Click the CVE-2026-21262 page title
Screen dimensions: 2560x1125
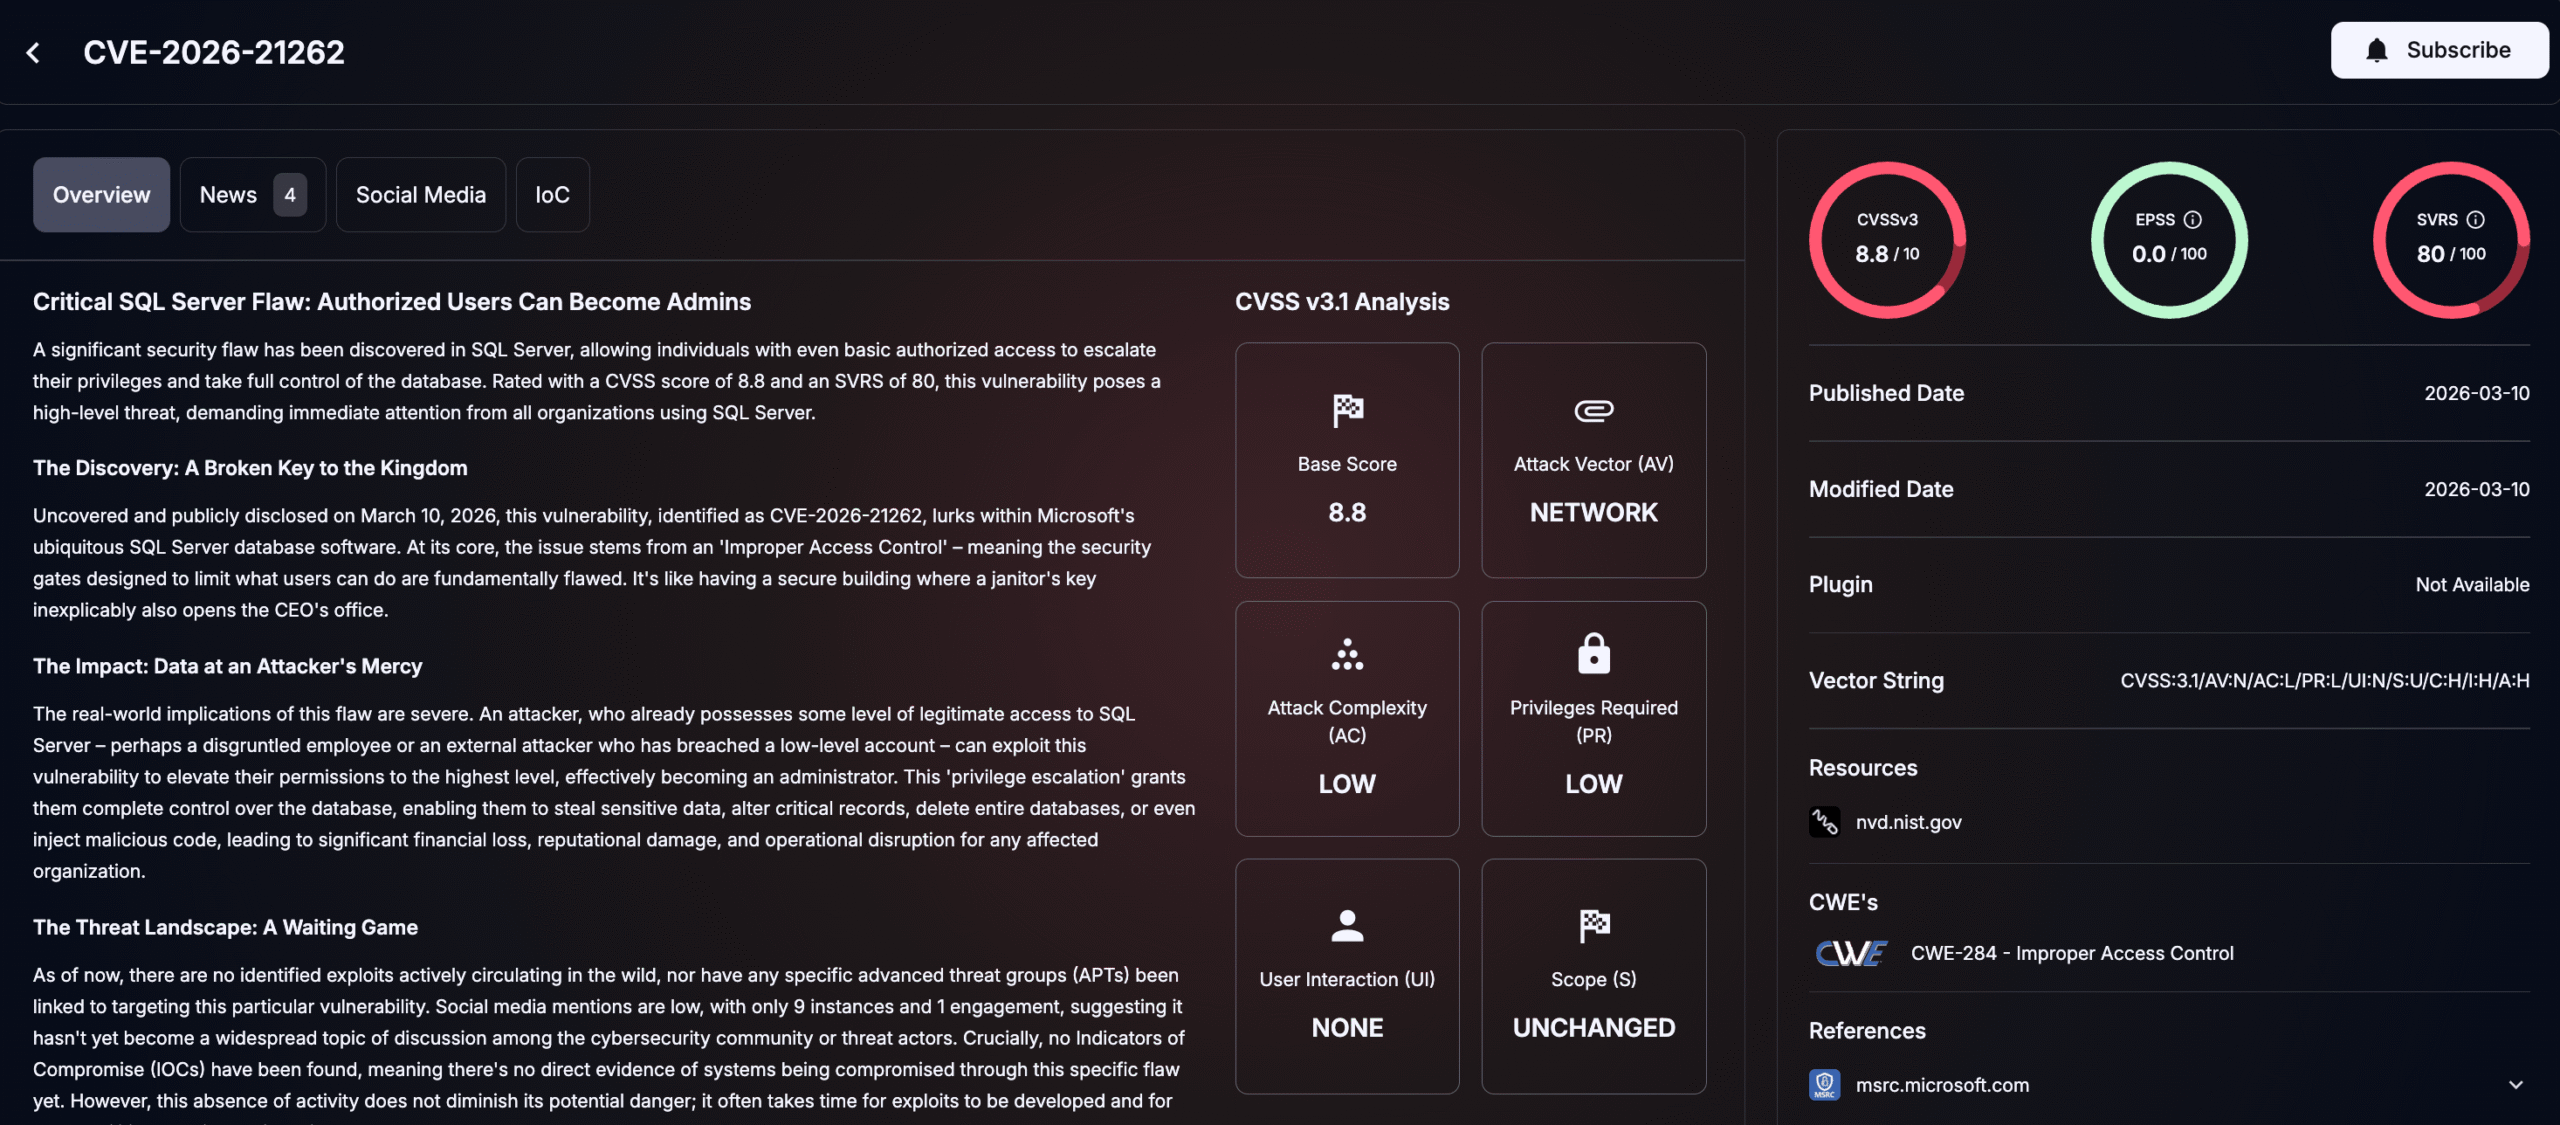pyautogui.click(x=214, y=52)
